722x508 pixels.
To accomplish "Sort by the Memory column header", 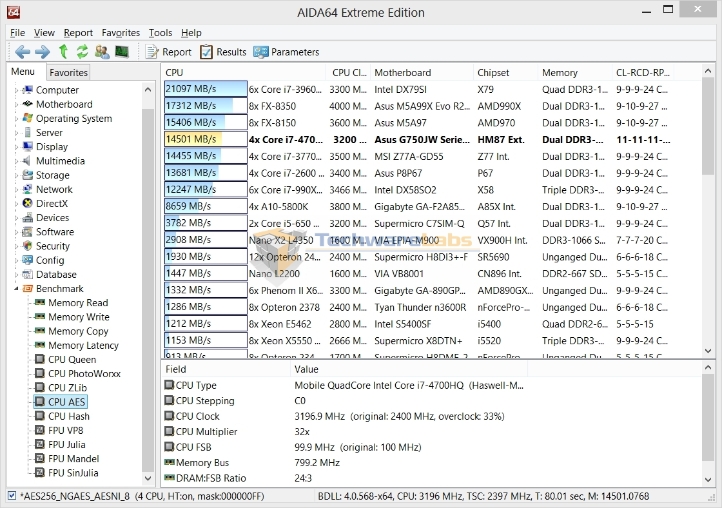I will point(575,72).
